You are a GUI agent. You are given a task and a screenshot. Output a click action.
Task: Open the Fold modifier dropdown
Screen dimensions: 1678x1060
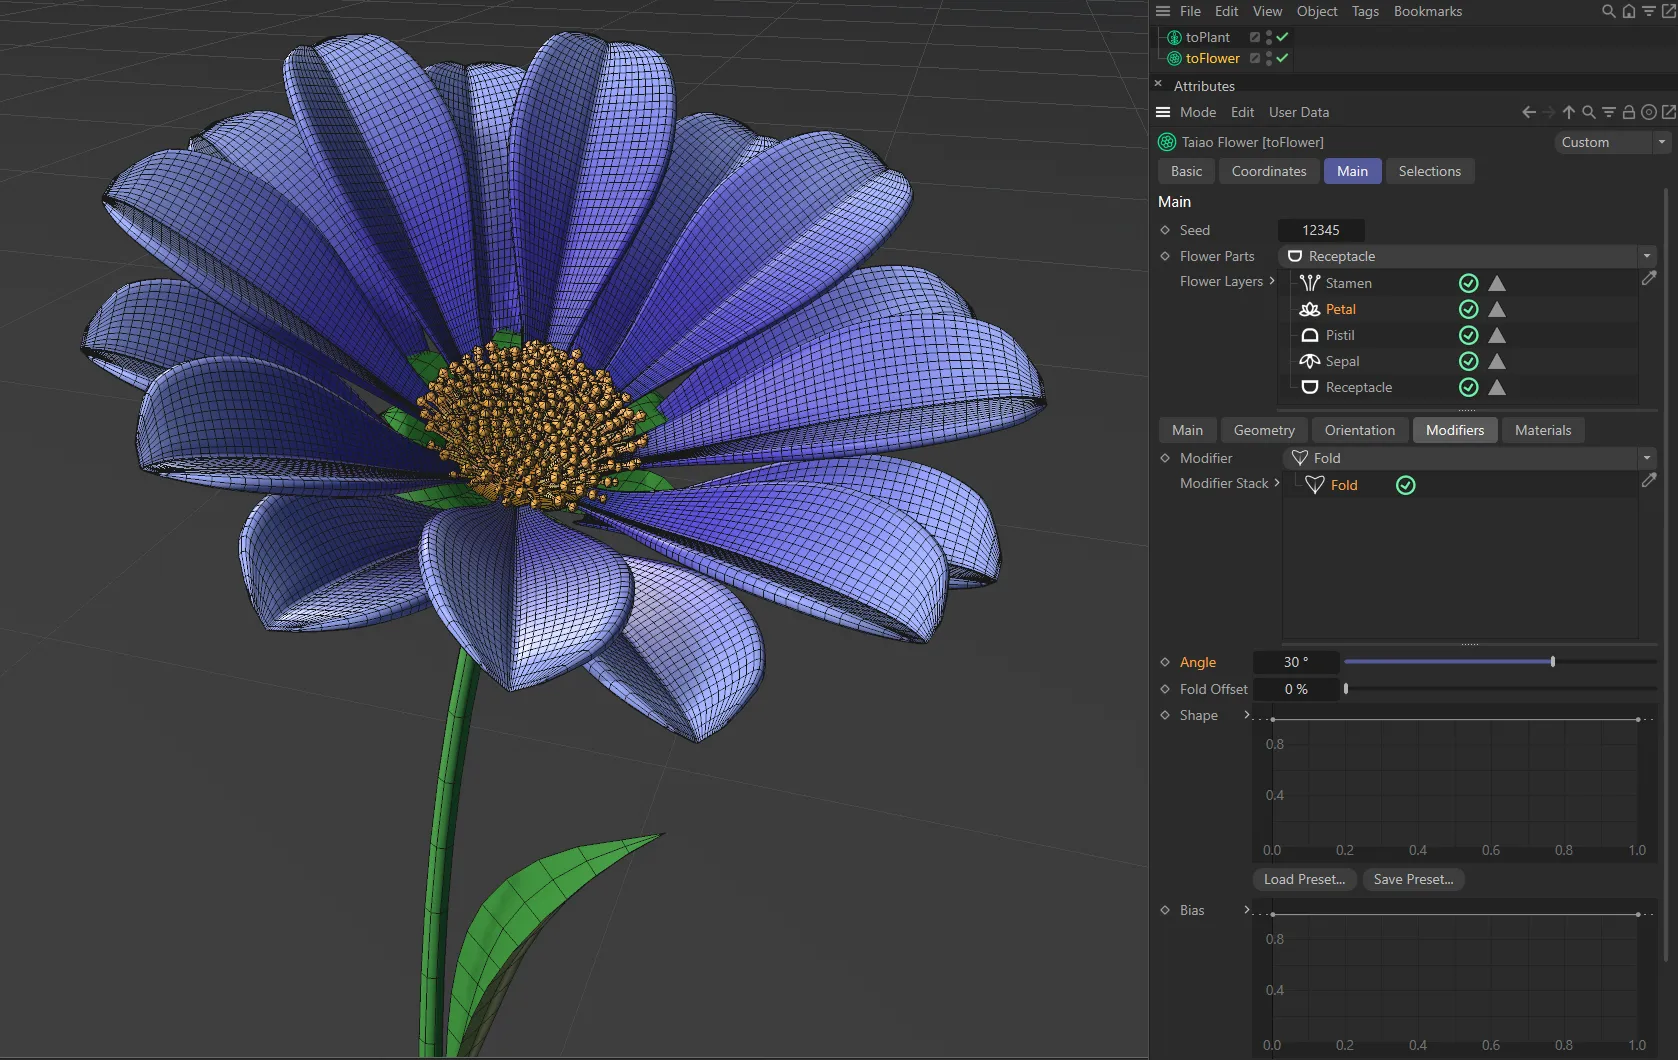tap(1647, 457)
